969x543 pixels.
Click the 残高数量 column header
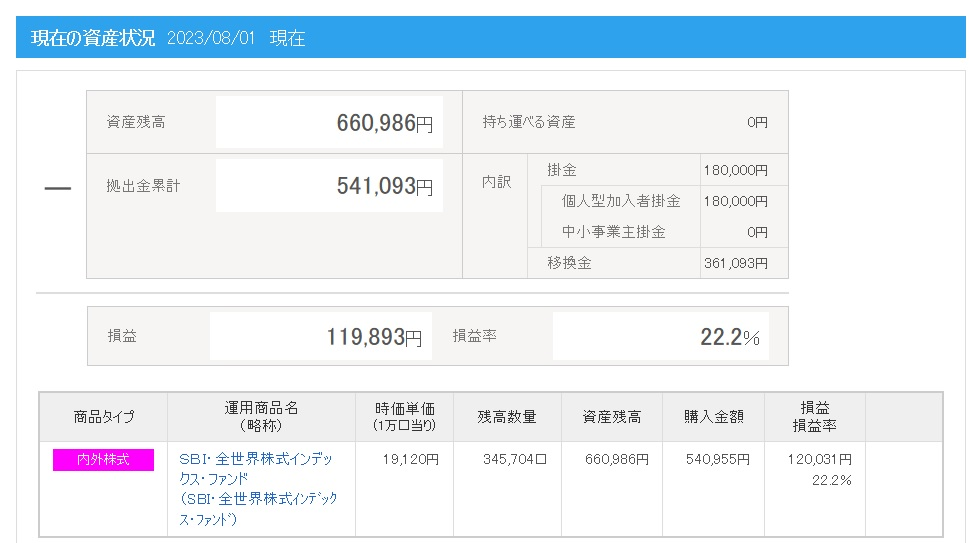[507, 417]
